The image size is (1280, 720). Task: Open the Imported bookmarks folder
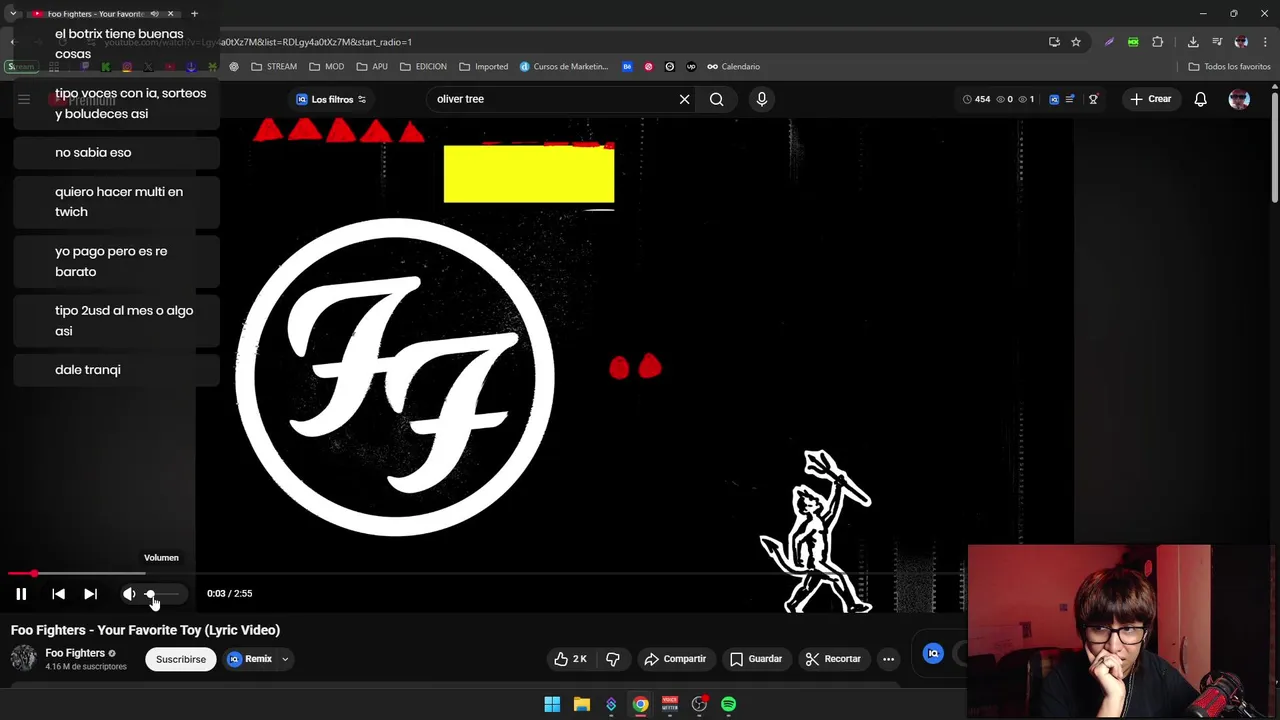tap(484, 67)
